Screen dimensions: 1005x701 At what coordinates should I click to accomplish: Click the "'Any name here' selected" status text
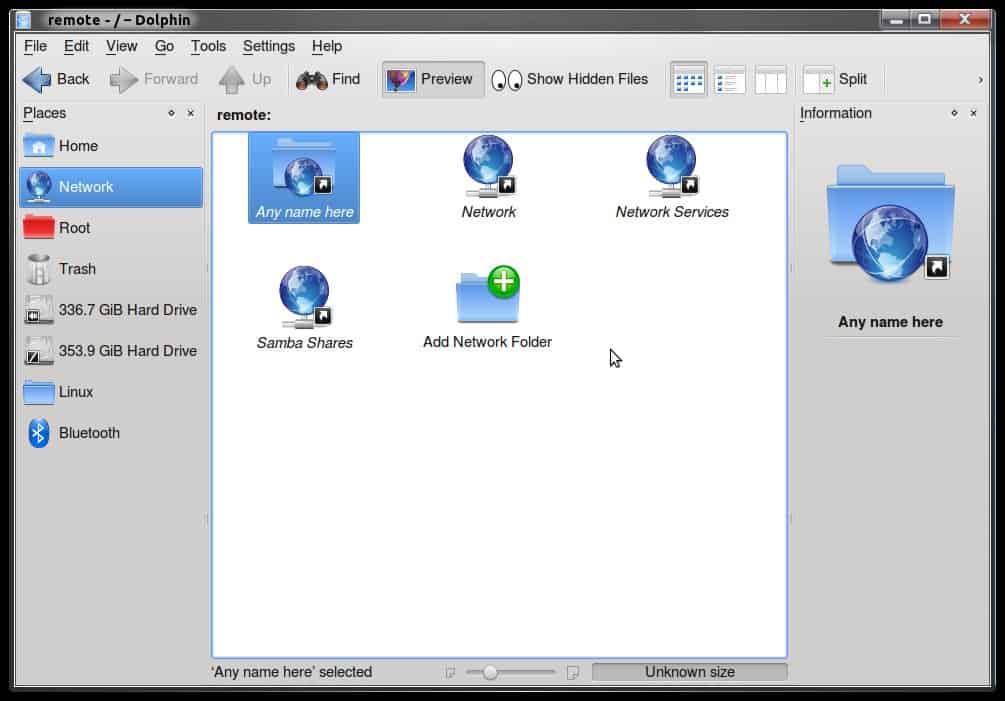tap(292, 672)
